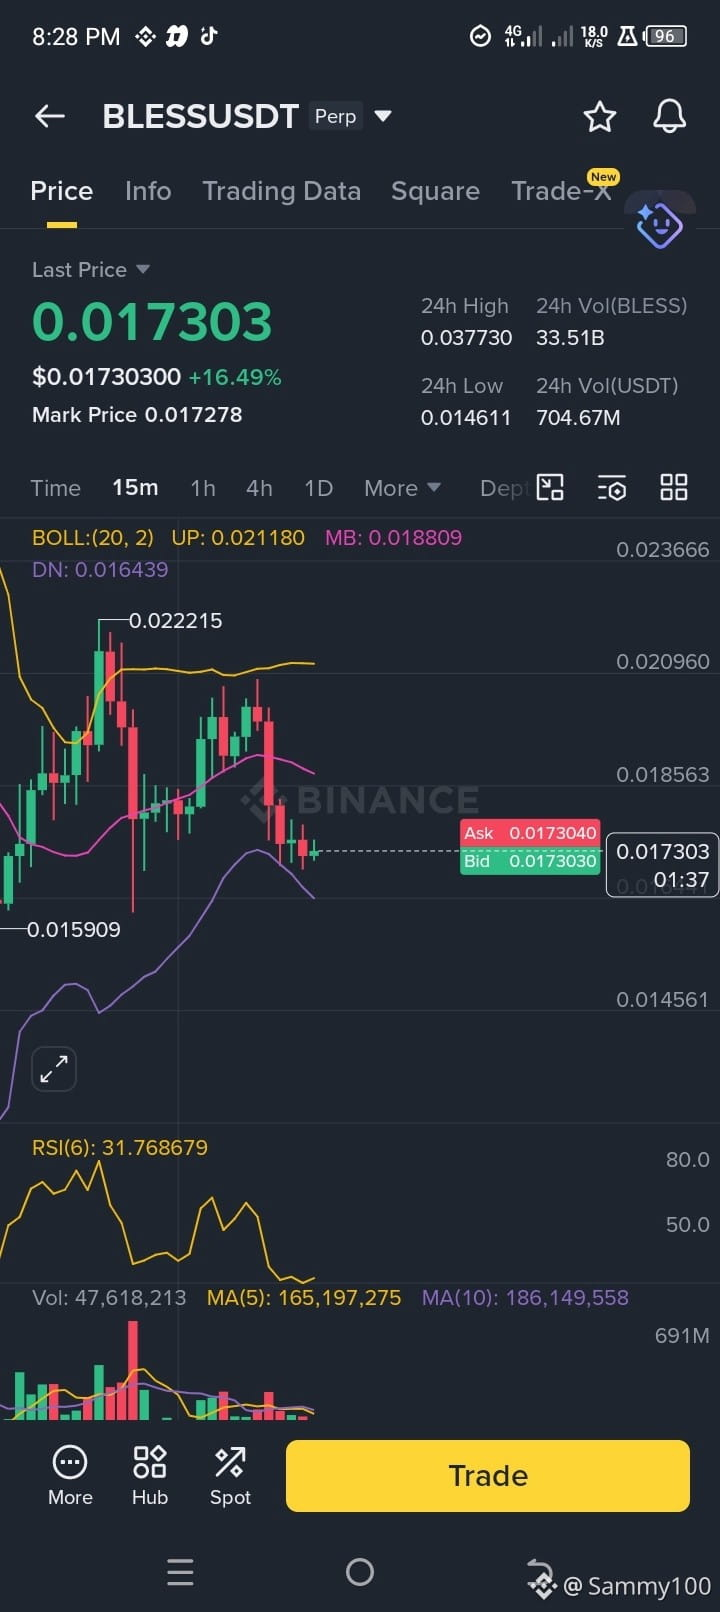
Task: Tap the 24h Low value 0.014611
Action: pyautogui.click(x=466, y=418)
